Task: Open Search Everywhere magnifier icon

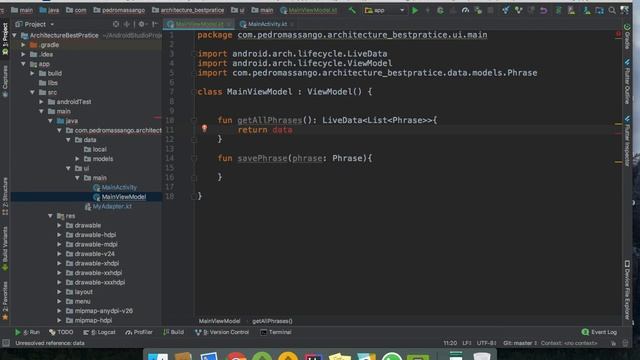Action: coord(612,10)
